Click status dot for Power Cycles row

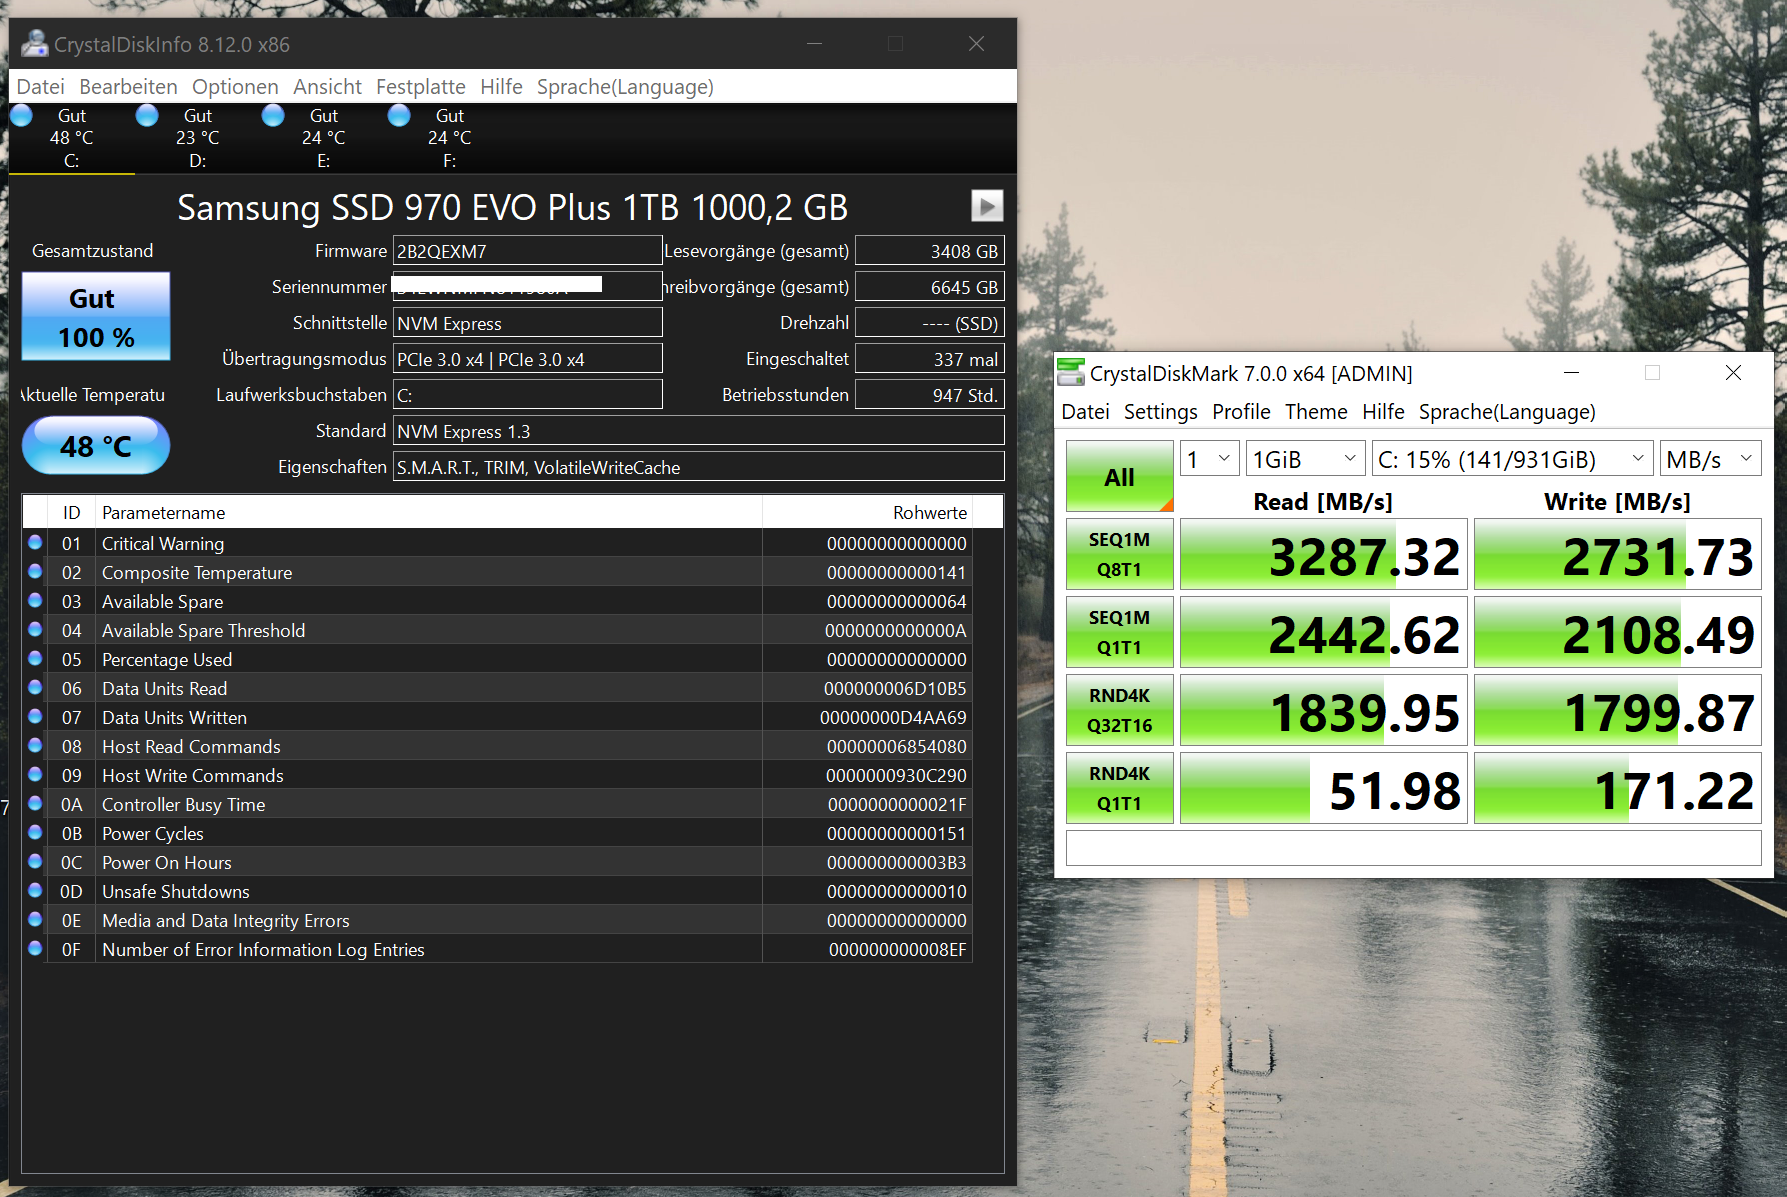point(35,832)
